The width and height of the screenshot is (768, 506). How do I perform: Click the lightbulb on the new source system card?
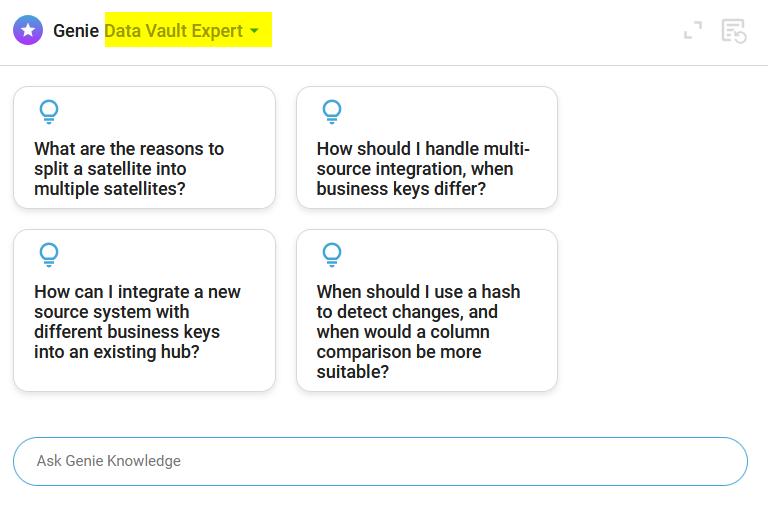point(48,254)
